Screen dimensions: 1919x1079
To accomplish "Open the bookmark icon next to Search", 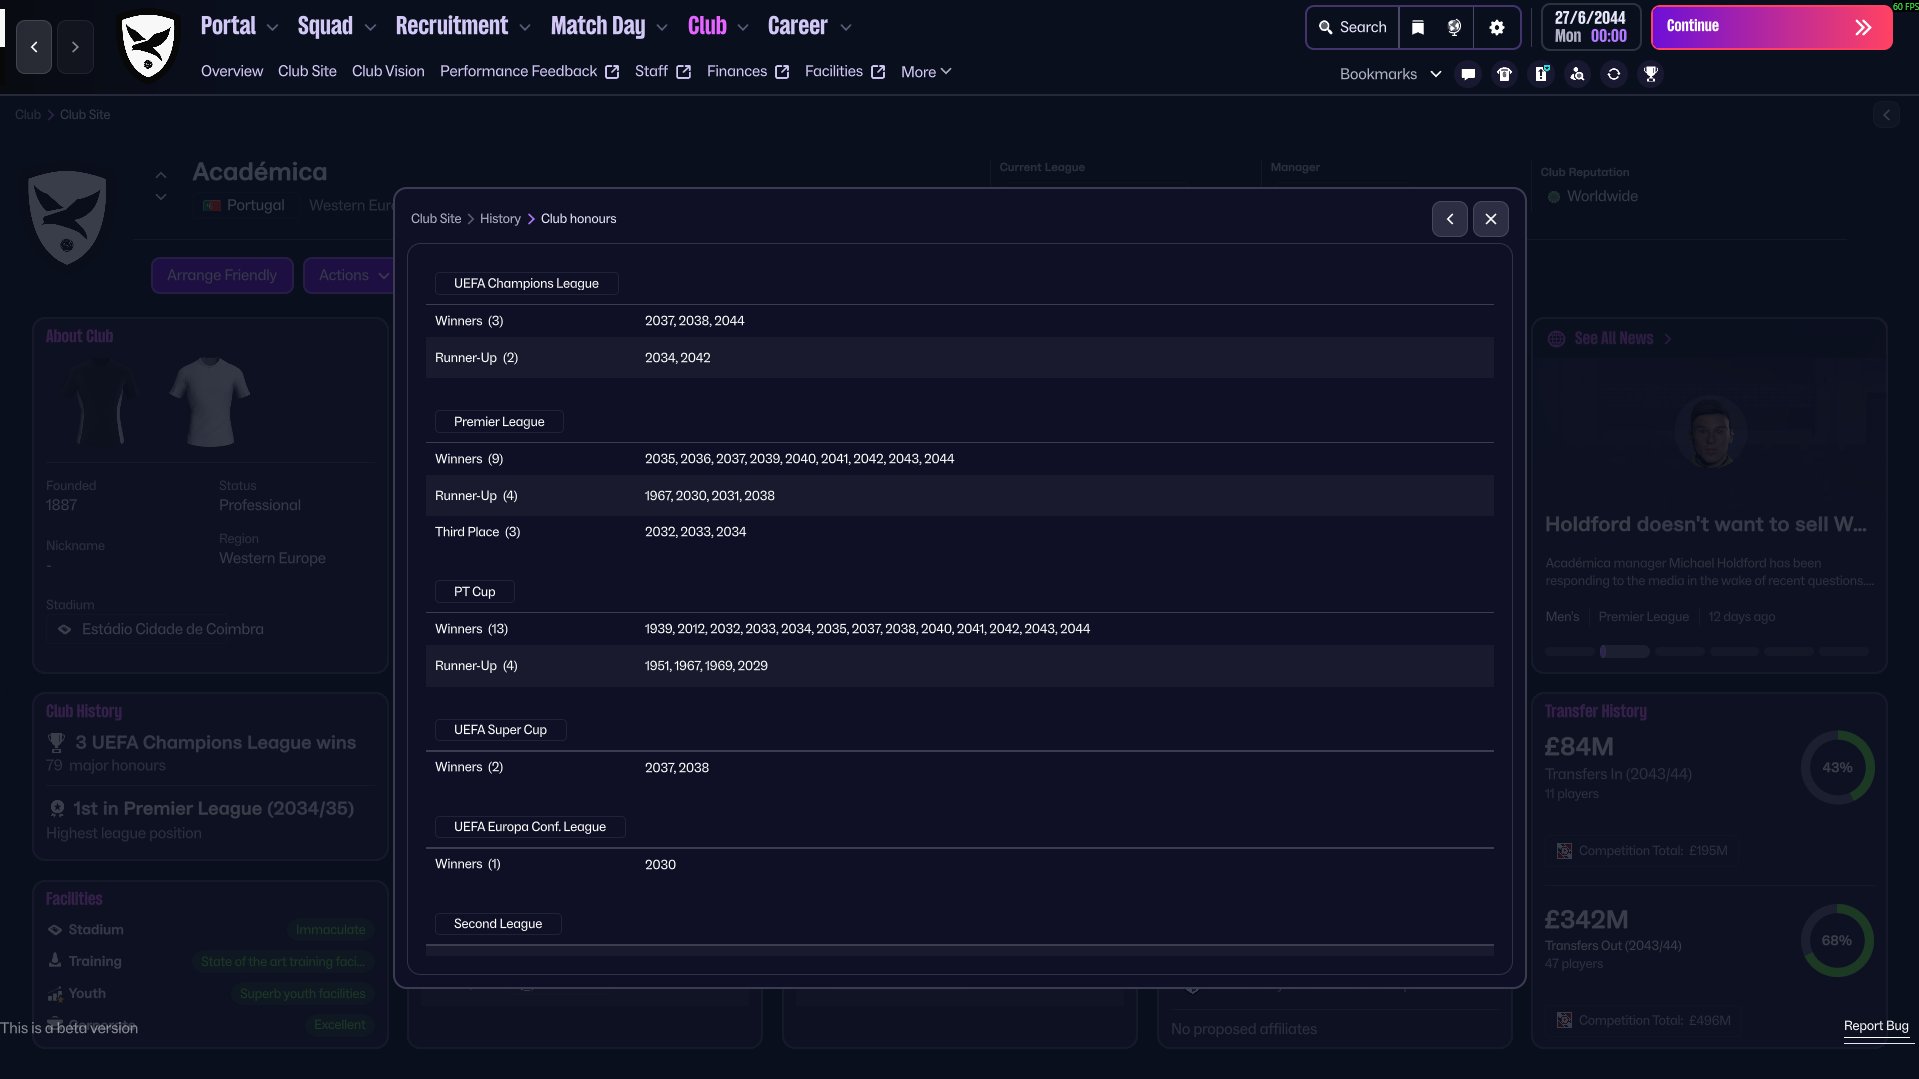I will 1418,27.
